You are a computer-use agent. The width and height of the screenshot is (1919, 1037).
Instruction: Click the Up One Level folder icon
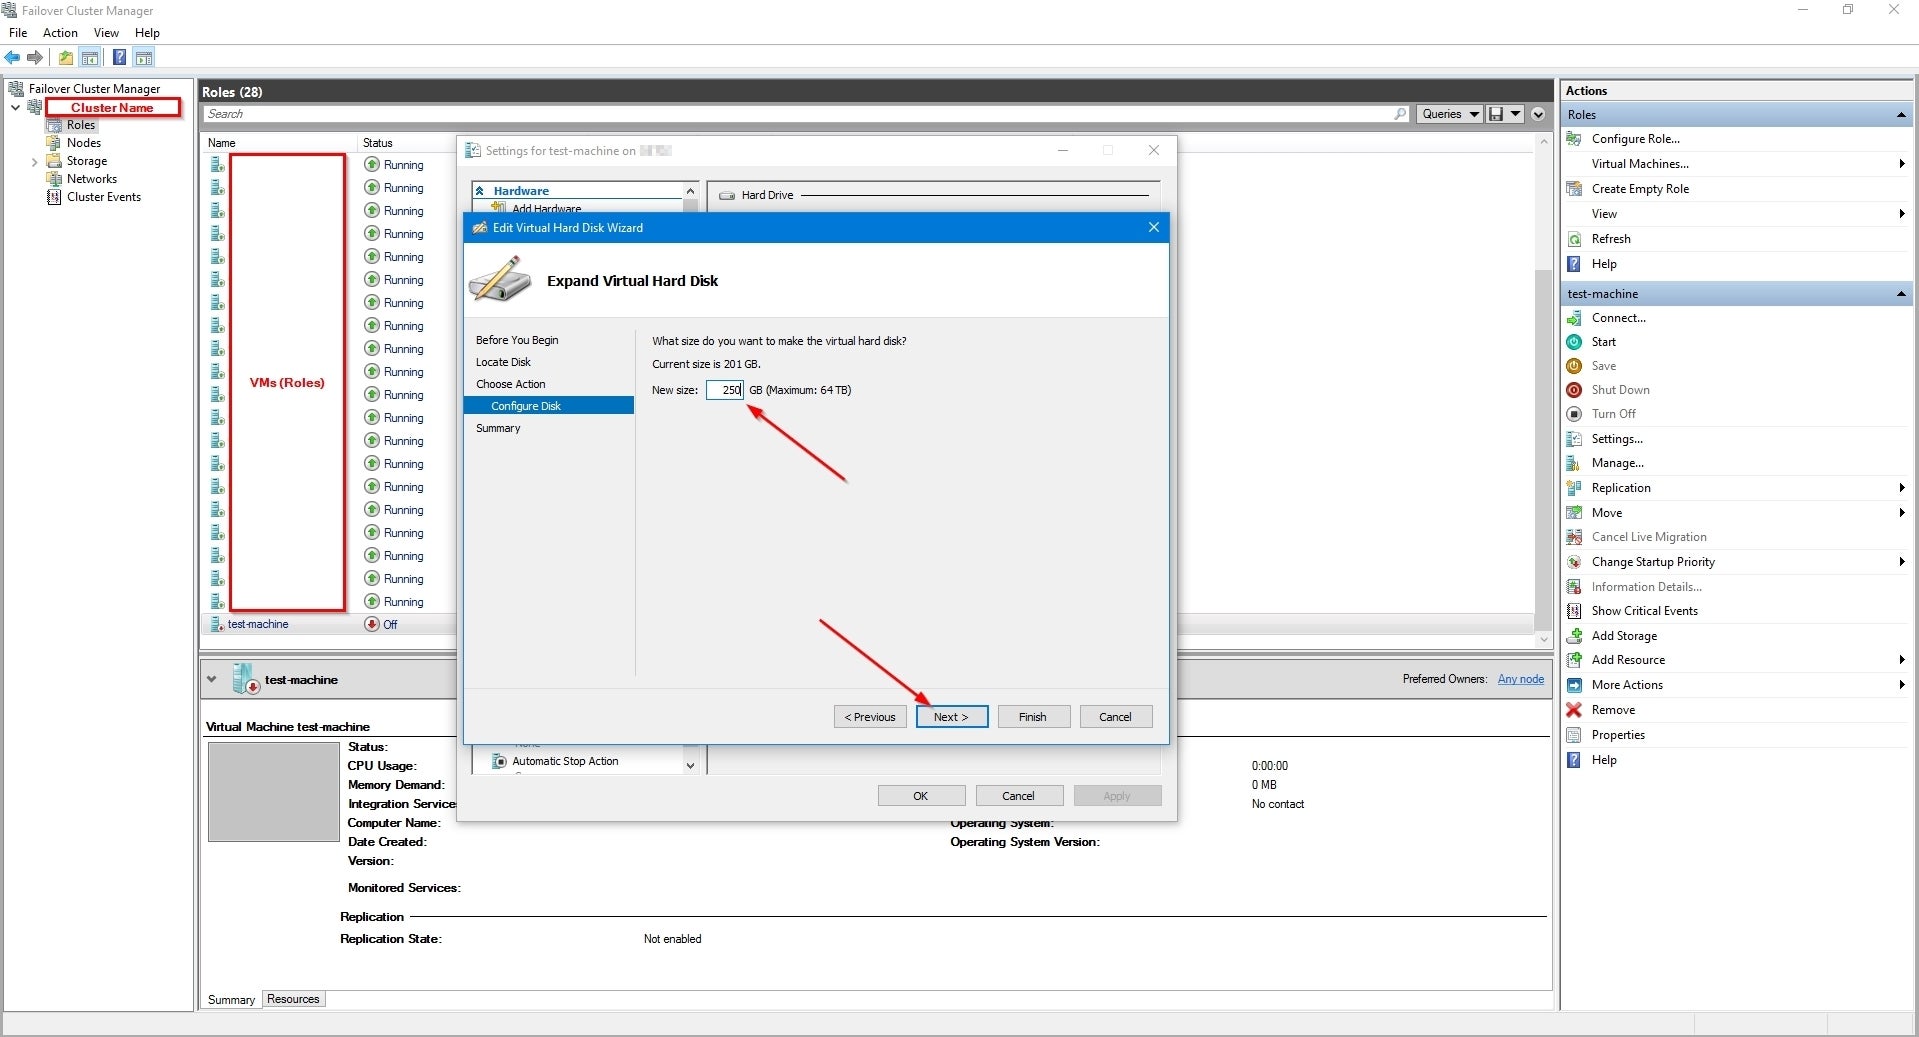[x=66, y=58]
